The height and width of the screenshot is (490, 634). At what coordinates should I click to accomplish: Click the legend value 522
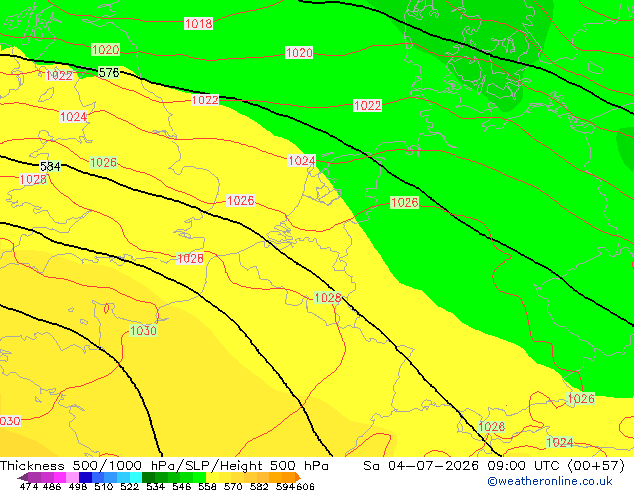point(129,486)
